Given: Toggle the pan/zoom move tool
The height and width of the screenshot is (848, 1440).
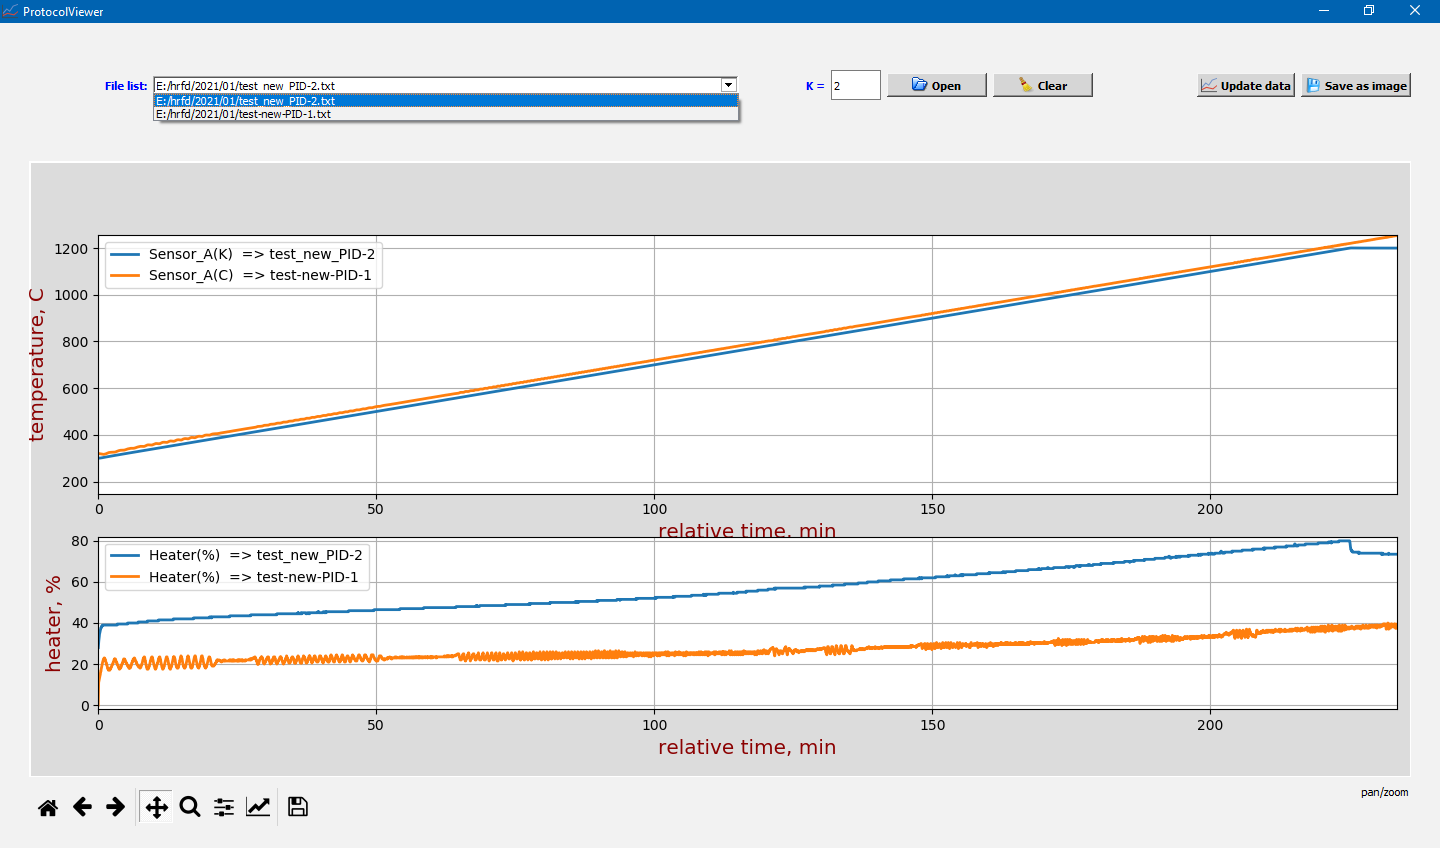Looking at the screenshot, I should coord(156,807).
